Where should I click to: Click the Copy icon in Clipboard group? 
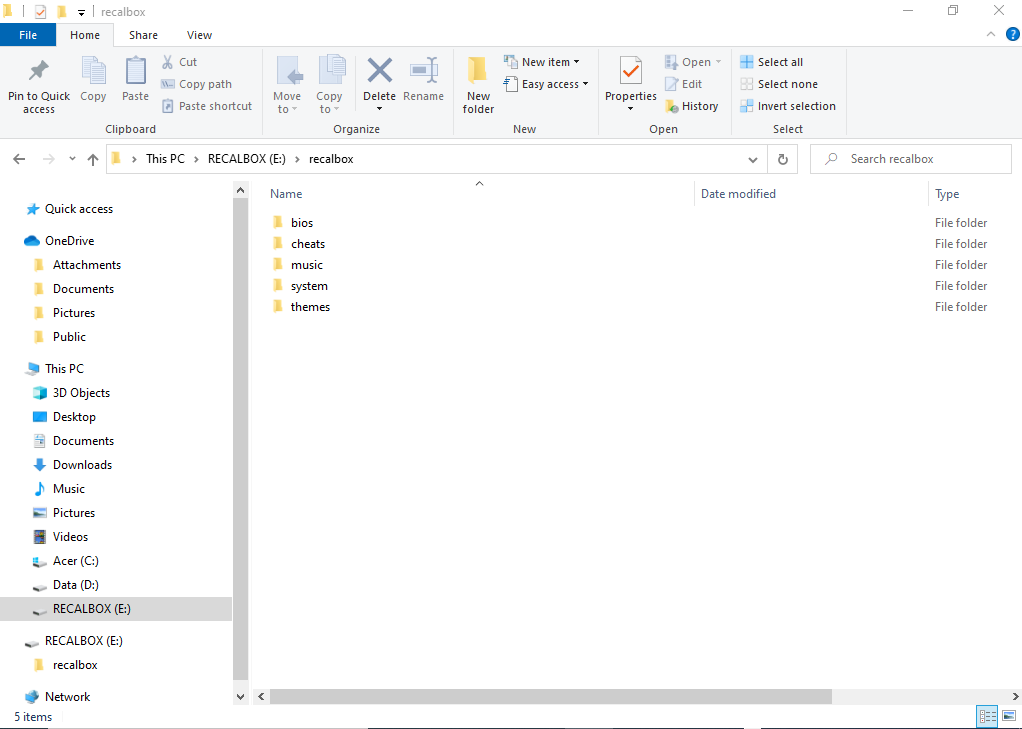click(93, 70)
